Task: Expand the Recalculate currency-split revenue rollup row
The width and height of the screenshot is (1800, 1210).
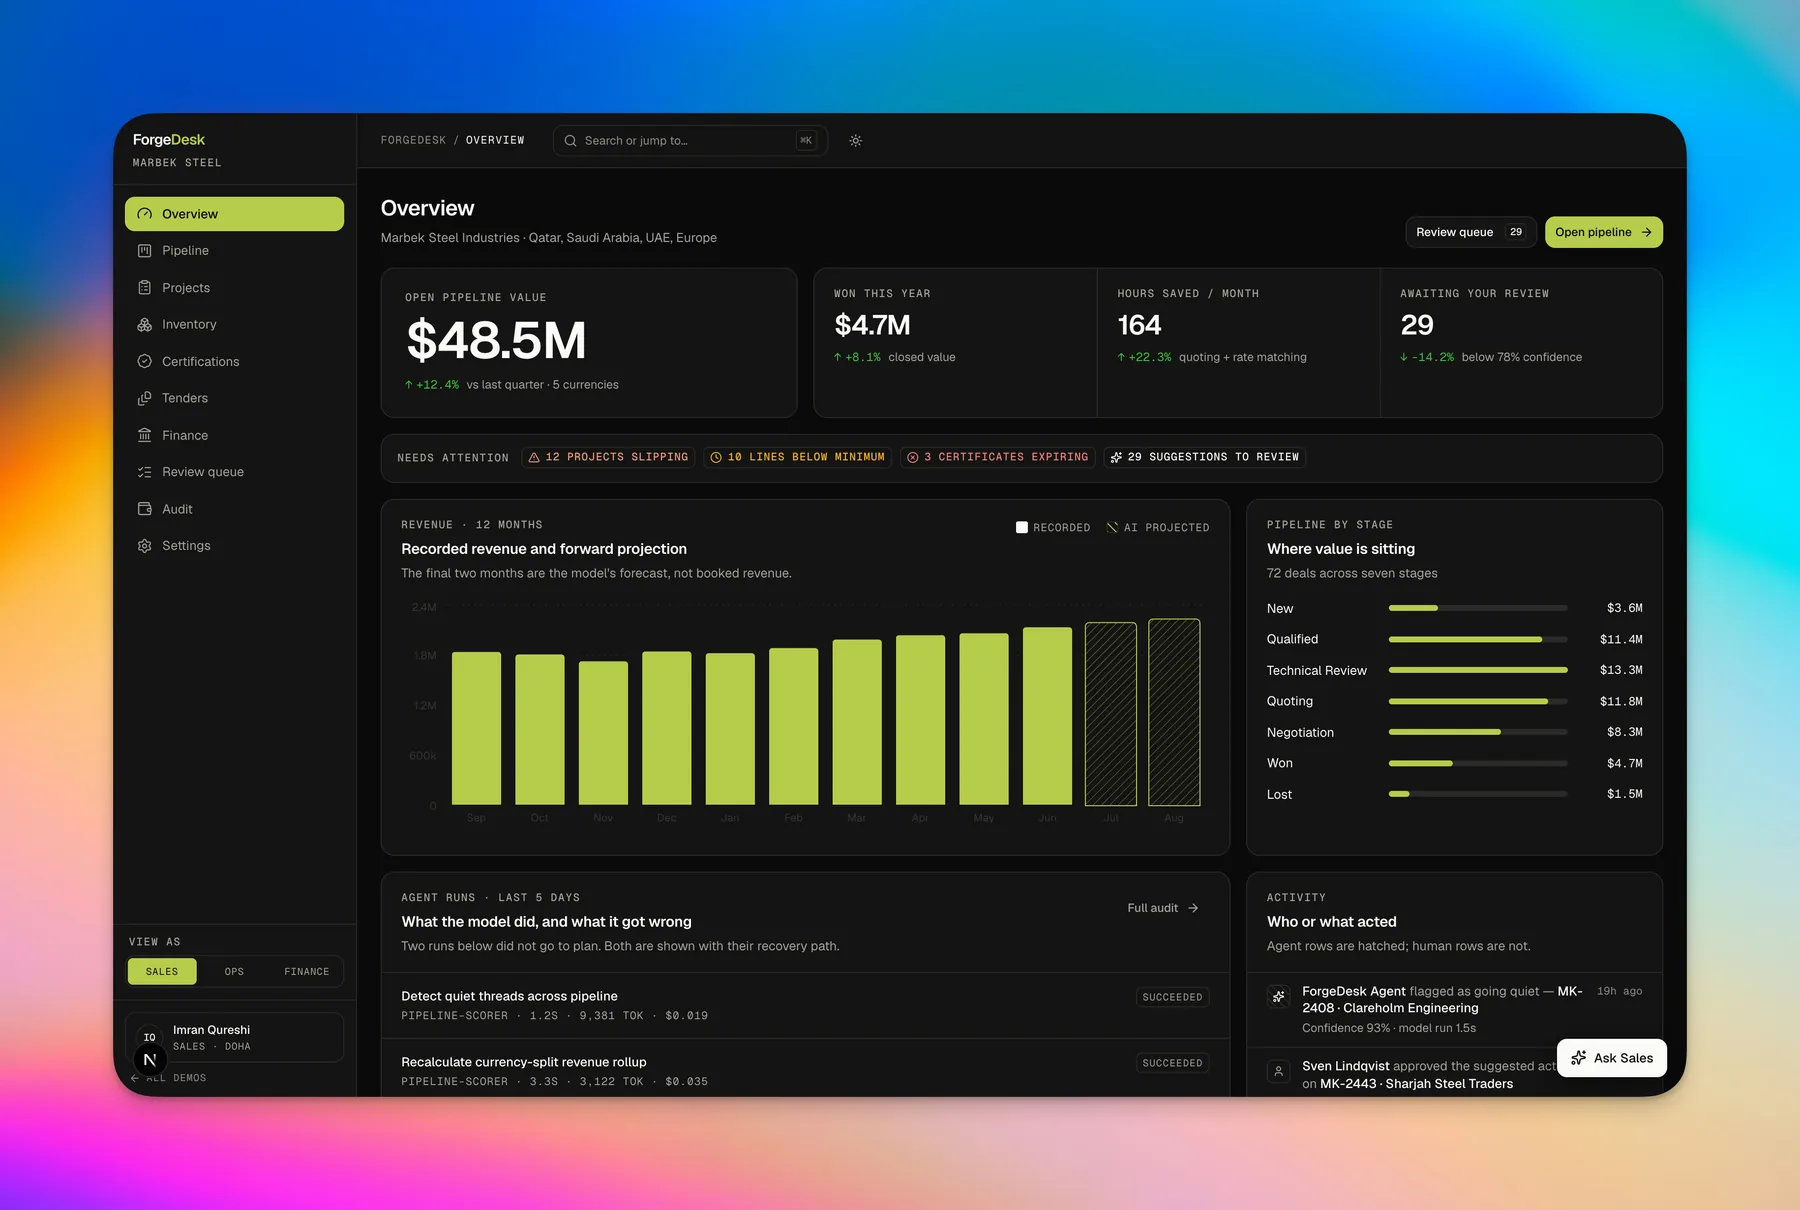Action: point(805,1071)
